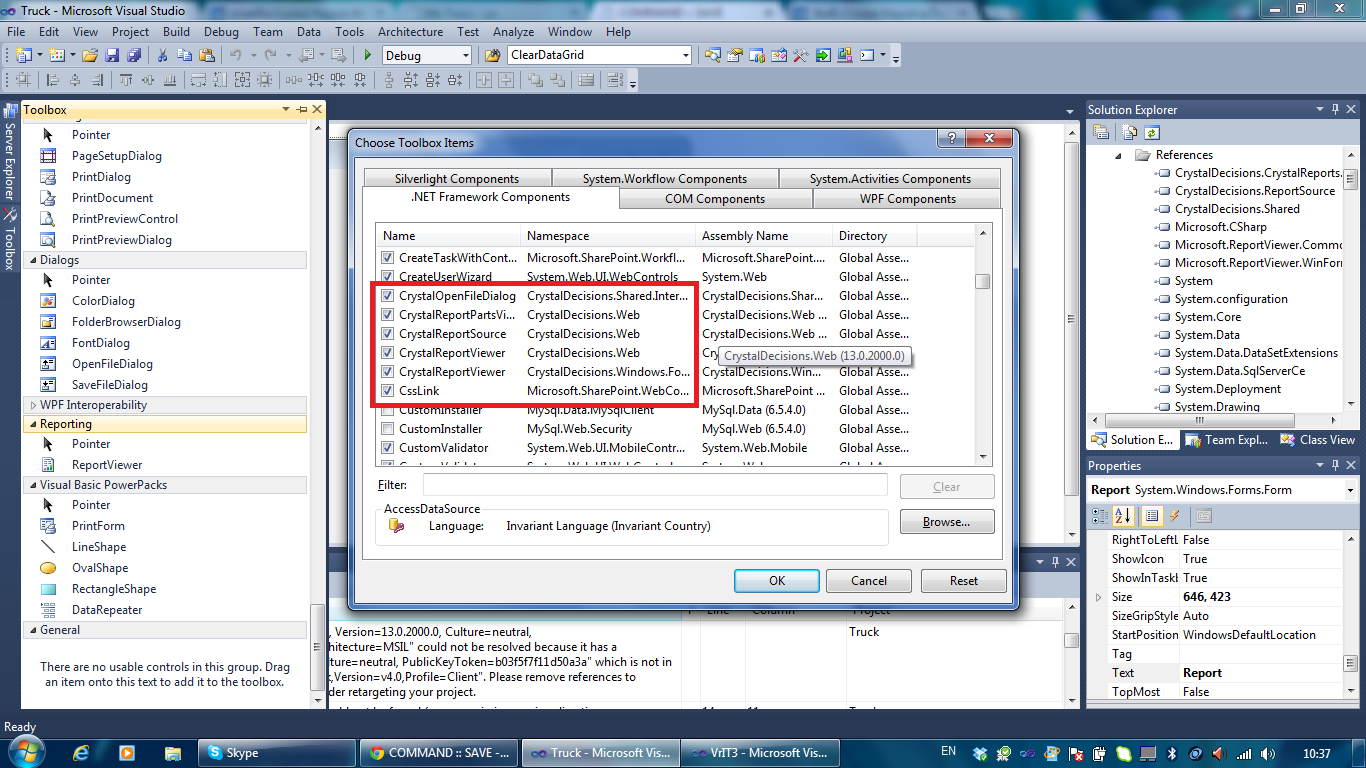Click the dialog Help question mark button
The width and height of the screenshot is (1366, 768).
pos(951,138)
